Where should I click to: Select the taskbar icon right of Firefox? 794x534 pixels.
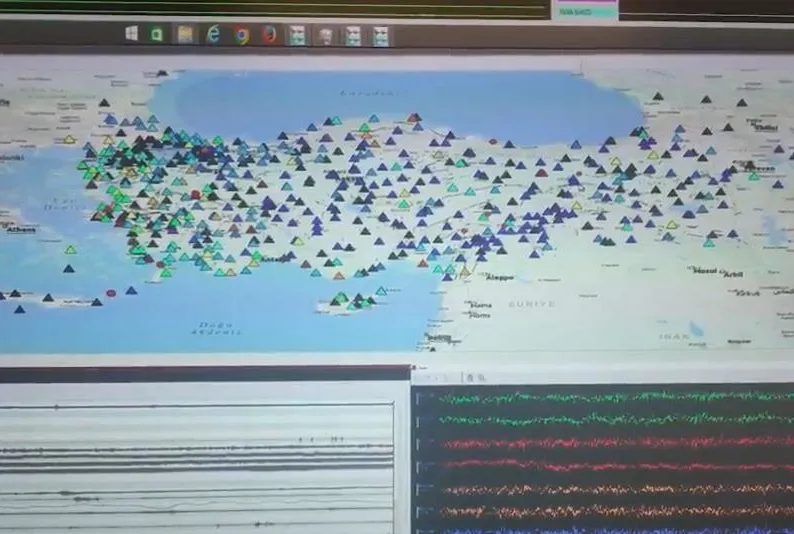pyautogui.click(x=297, y=36)
